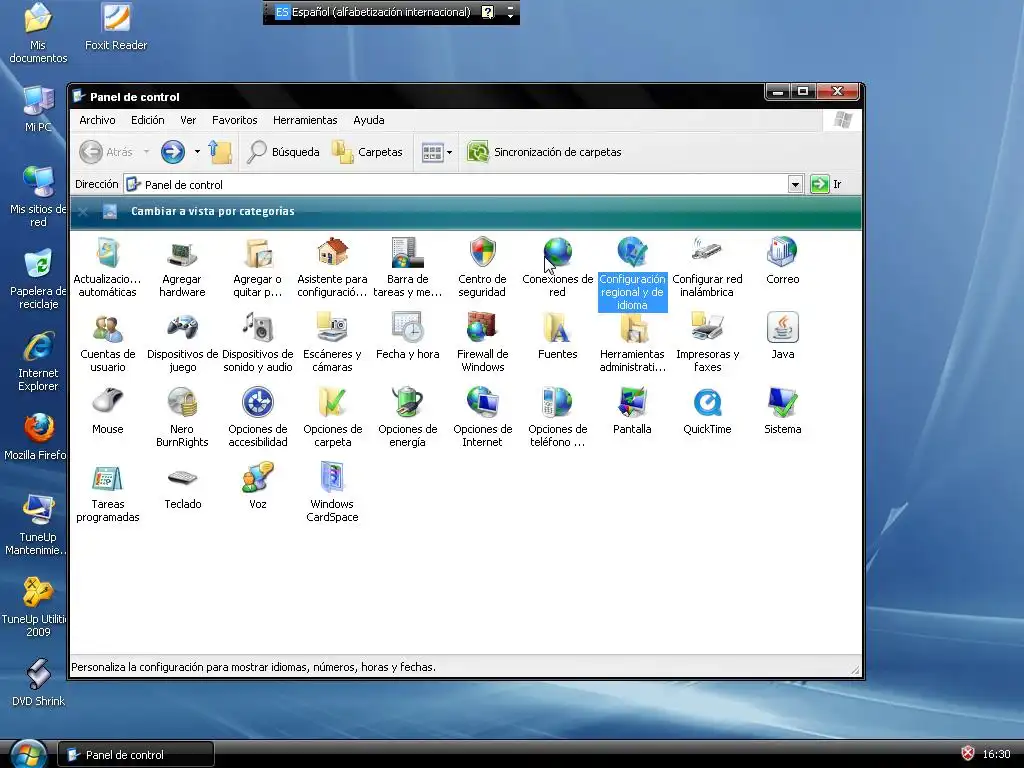Expand the Dirección address bar dropdown

tap(795, 185)
